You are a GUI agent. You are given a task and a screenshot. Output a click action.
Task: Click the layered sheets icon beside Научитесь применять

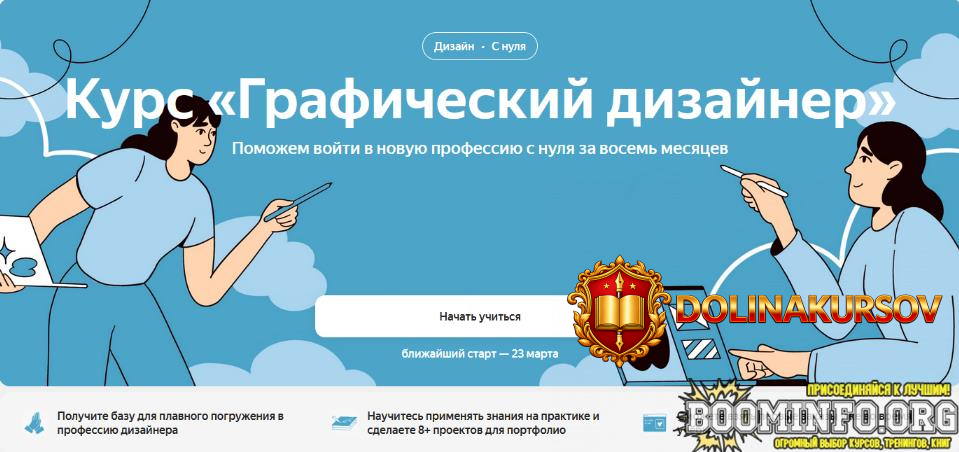pyautogui.click(x=344, y=423)
